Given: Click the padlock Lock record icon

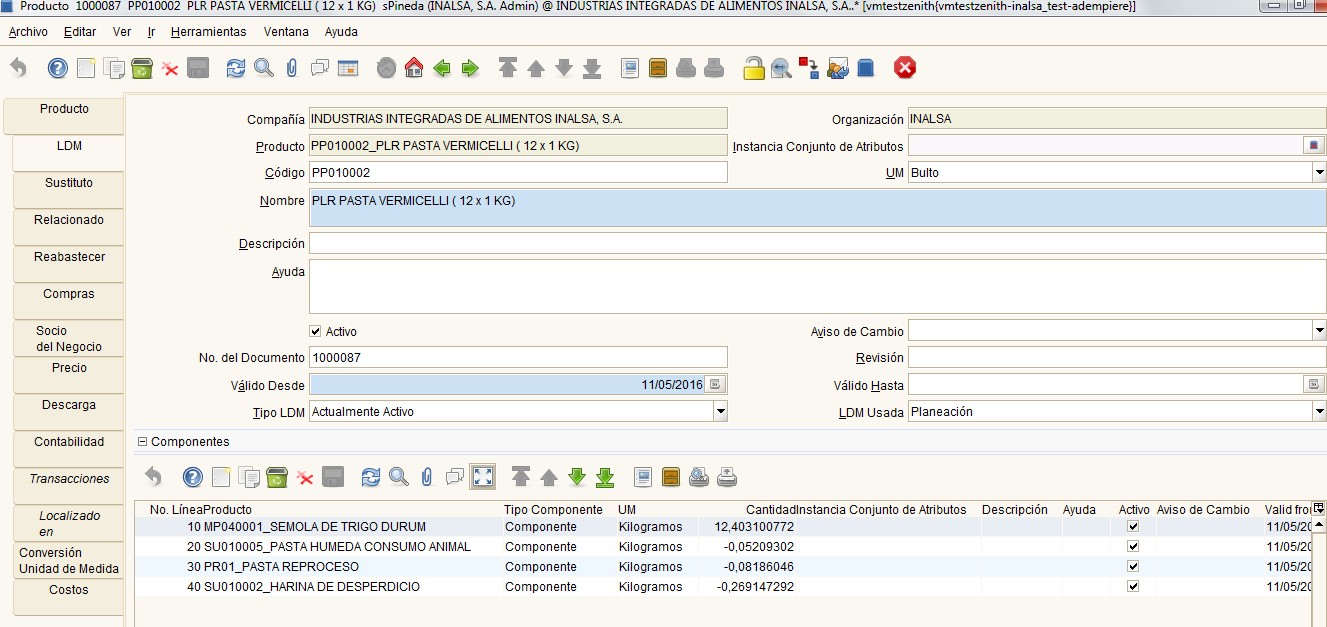Looking at the screenshot, I should (753, 68).
